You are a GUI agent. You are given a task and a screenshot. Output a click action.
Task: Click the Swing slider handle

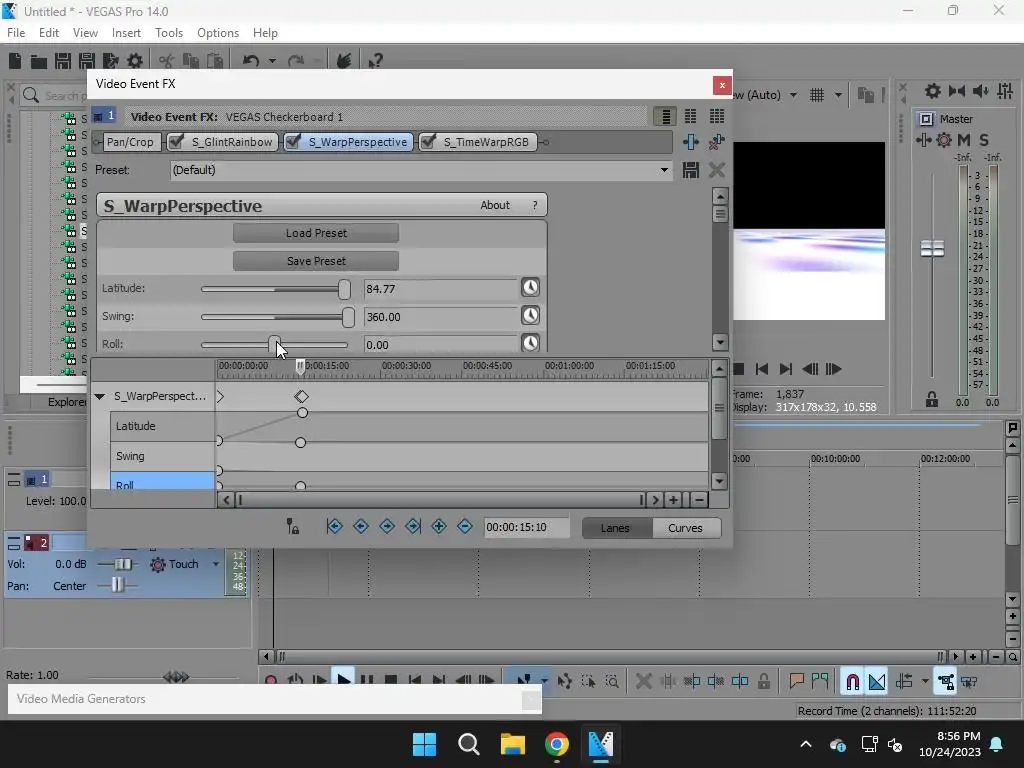[348, 317]
